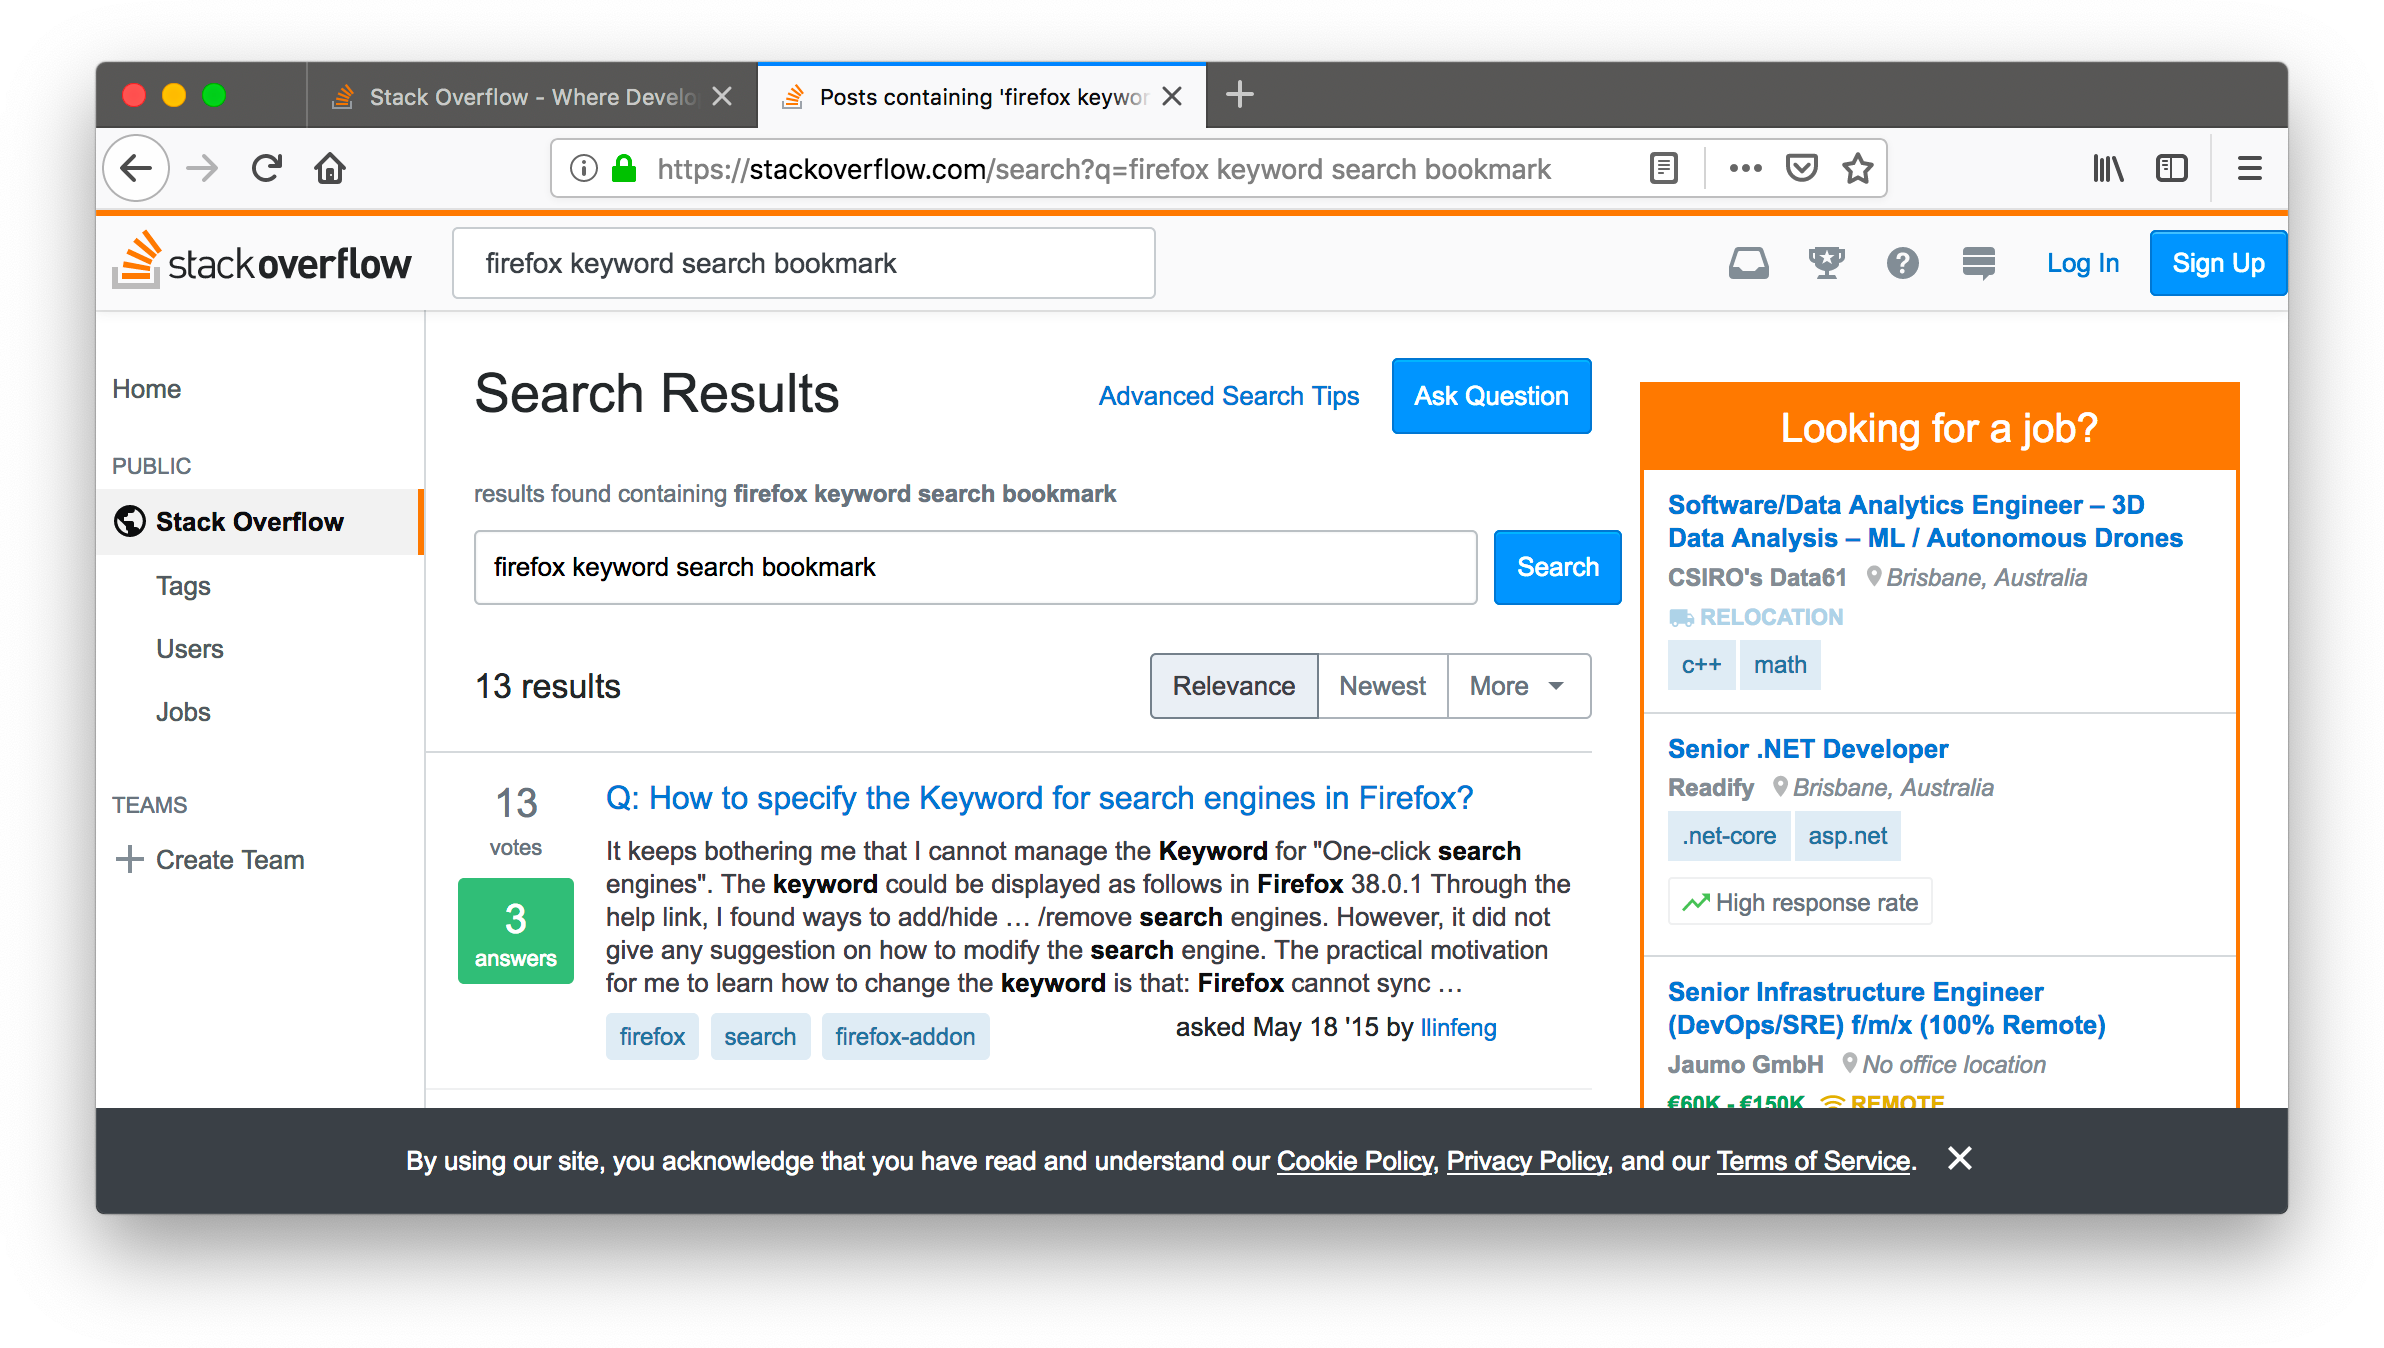Sort results by Relevance
This screenshot has height=1348, width=2384.
[x=1234, y=686]
